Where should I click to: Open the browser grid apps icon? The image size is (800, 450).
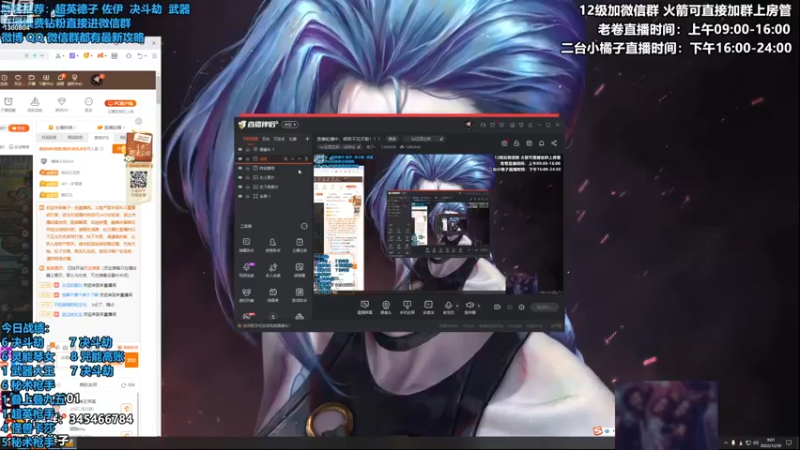point(114,56)
